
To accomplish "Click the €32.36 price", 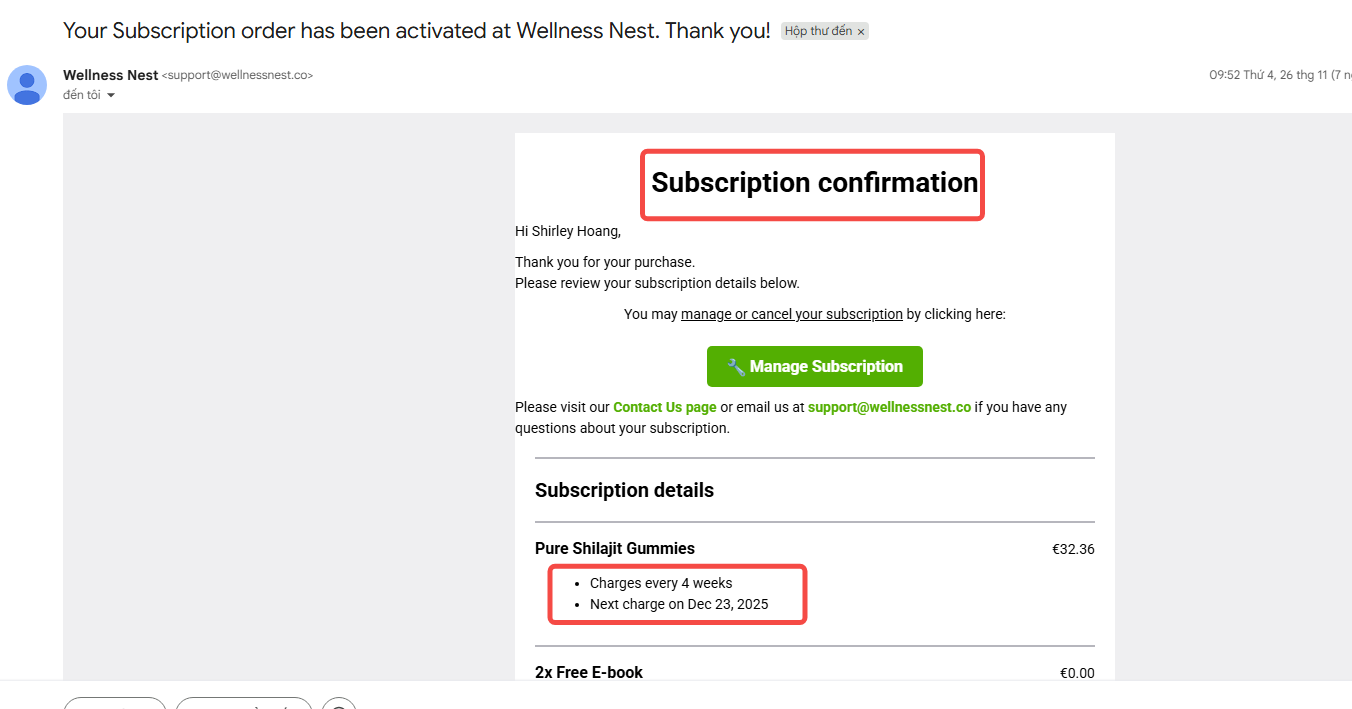I will tap(1072, 549).
